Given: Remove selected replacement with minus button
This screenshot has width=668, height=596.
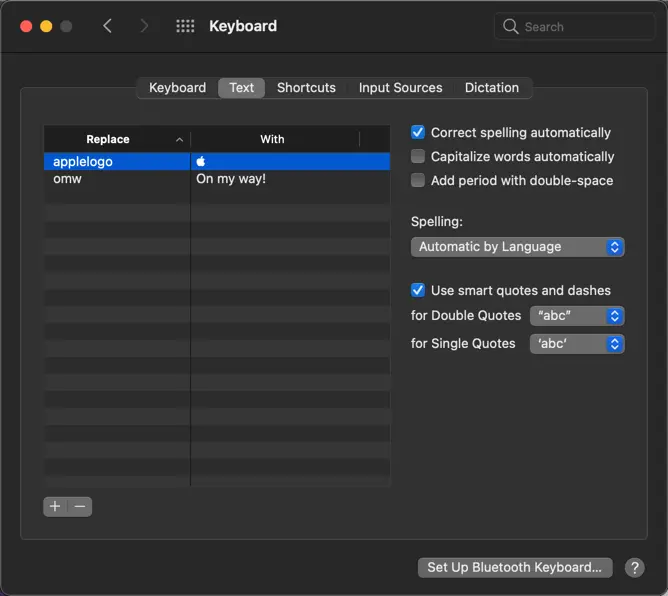Looking at the screenshot, I should click(80, 507).
